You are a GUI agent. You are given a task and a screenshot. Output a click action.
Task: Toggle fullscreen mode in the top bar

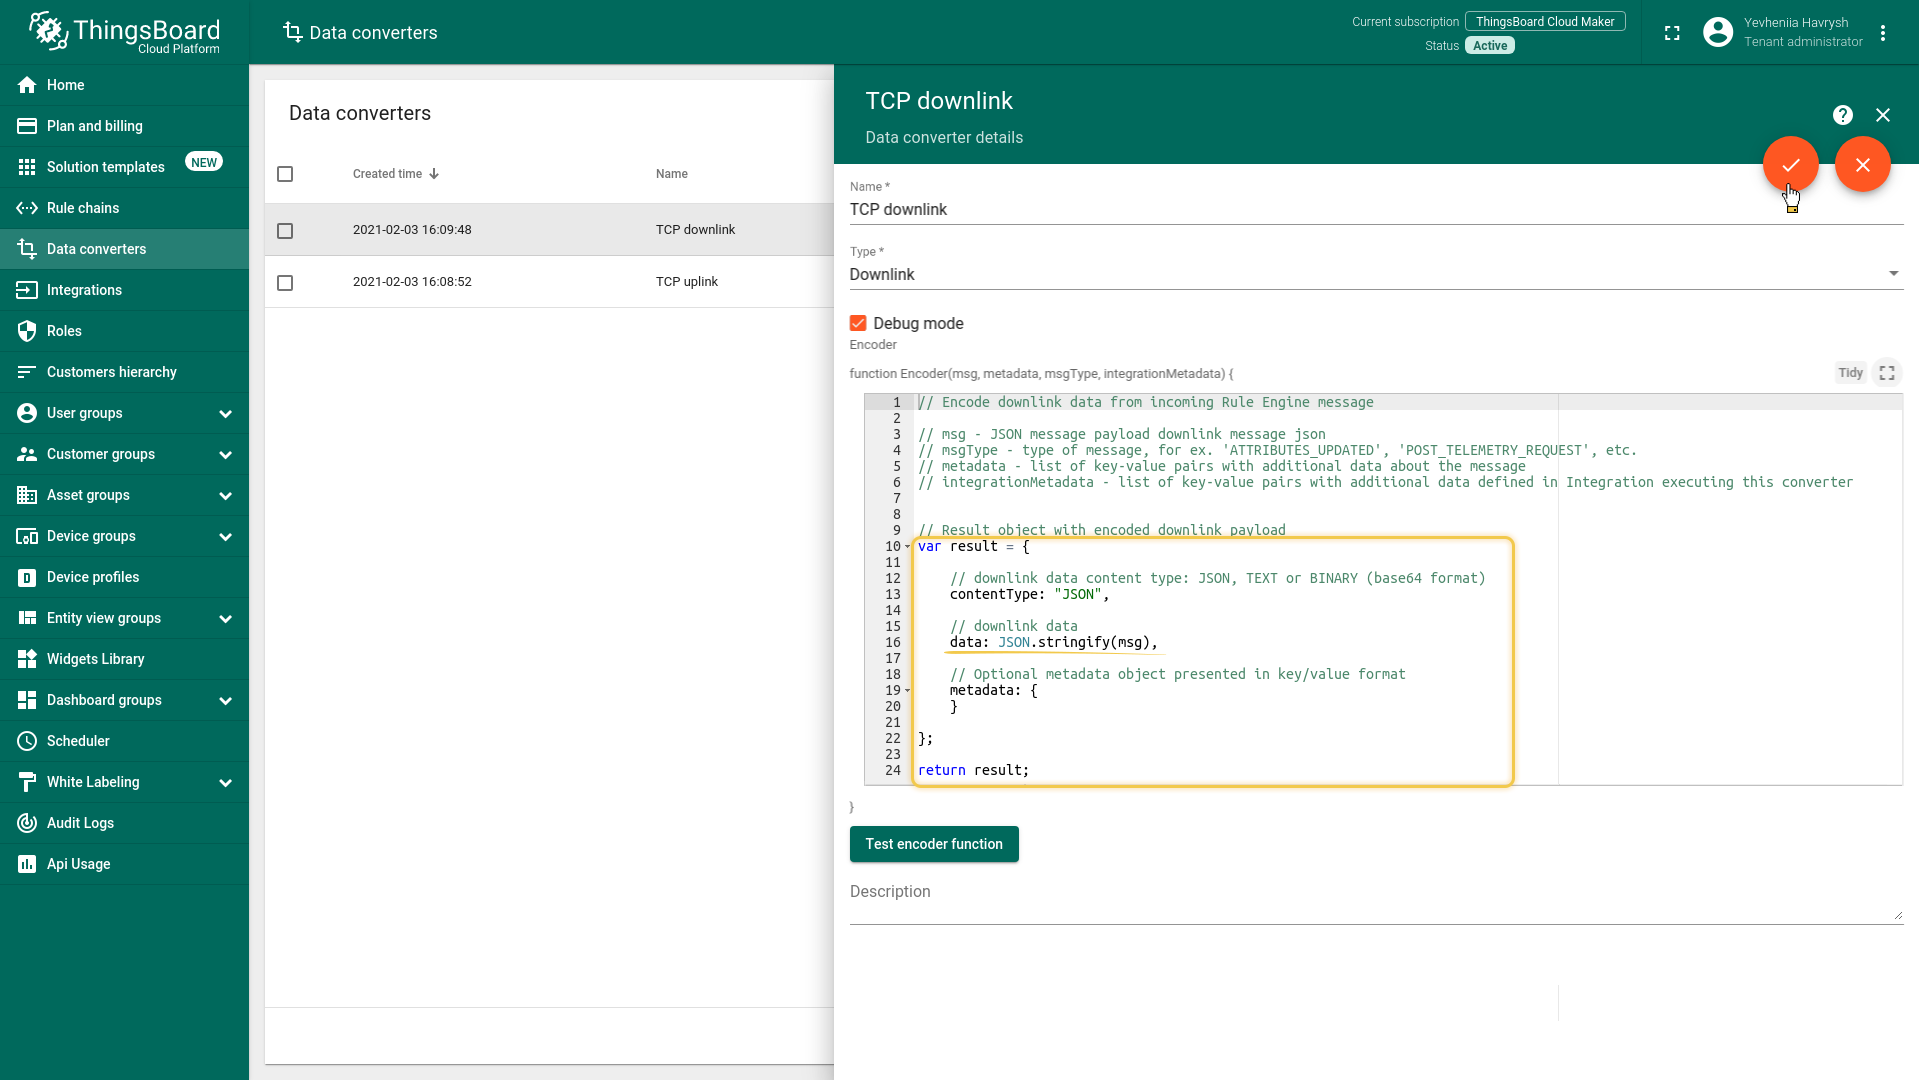pyautogui.click(x=1671, y=33)
